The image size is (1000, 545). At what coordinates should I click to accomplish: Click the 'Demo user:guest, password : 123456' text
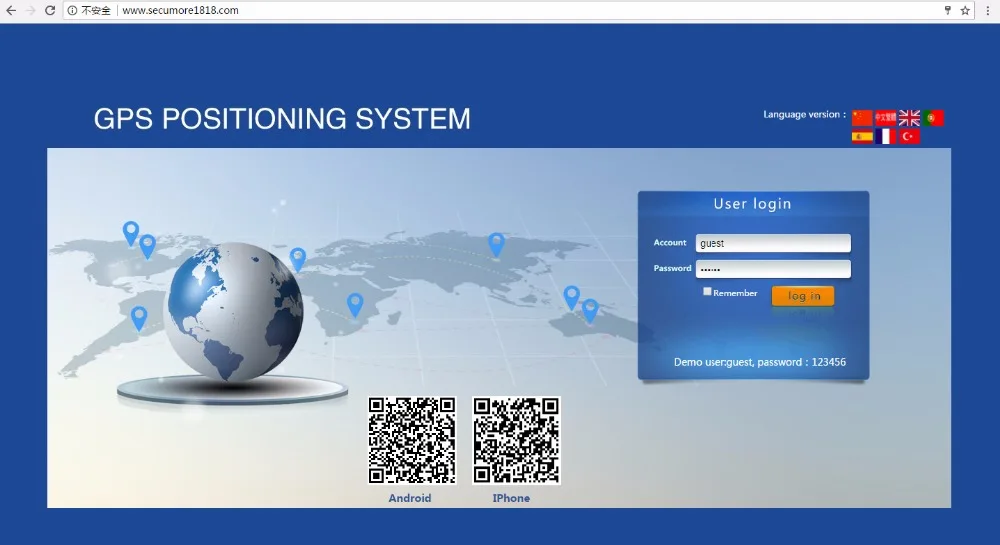(x=760, y=362)
